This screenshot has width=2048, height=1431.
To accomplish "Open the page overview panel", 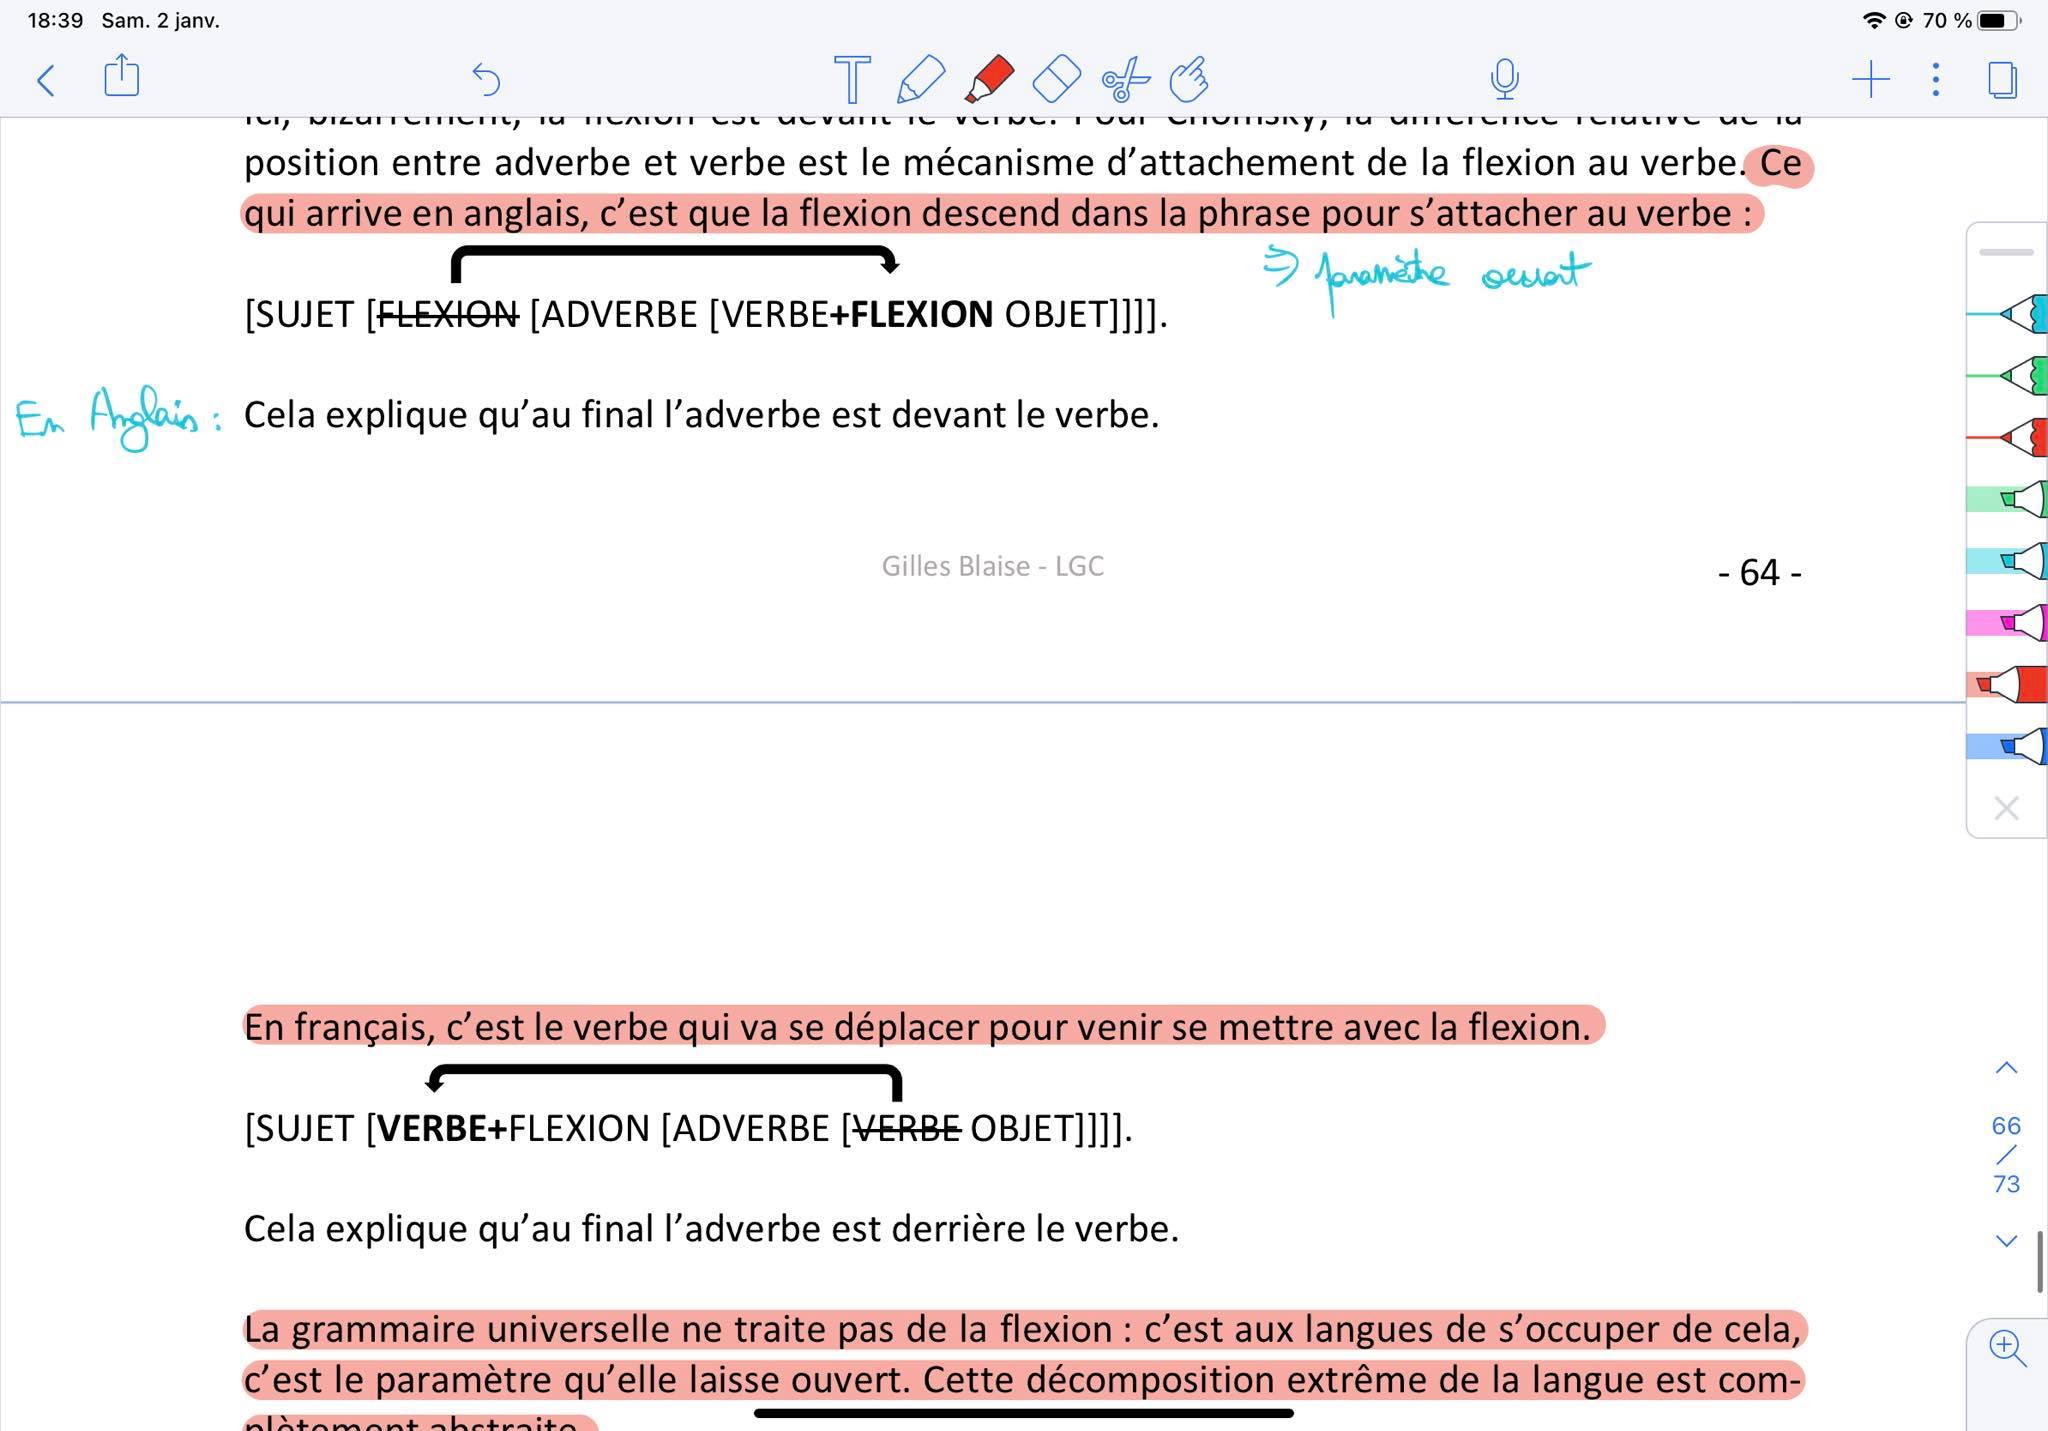I will [x=2002, y=80].
